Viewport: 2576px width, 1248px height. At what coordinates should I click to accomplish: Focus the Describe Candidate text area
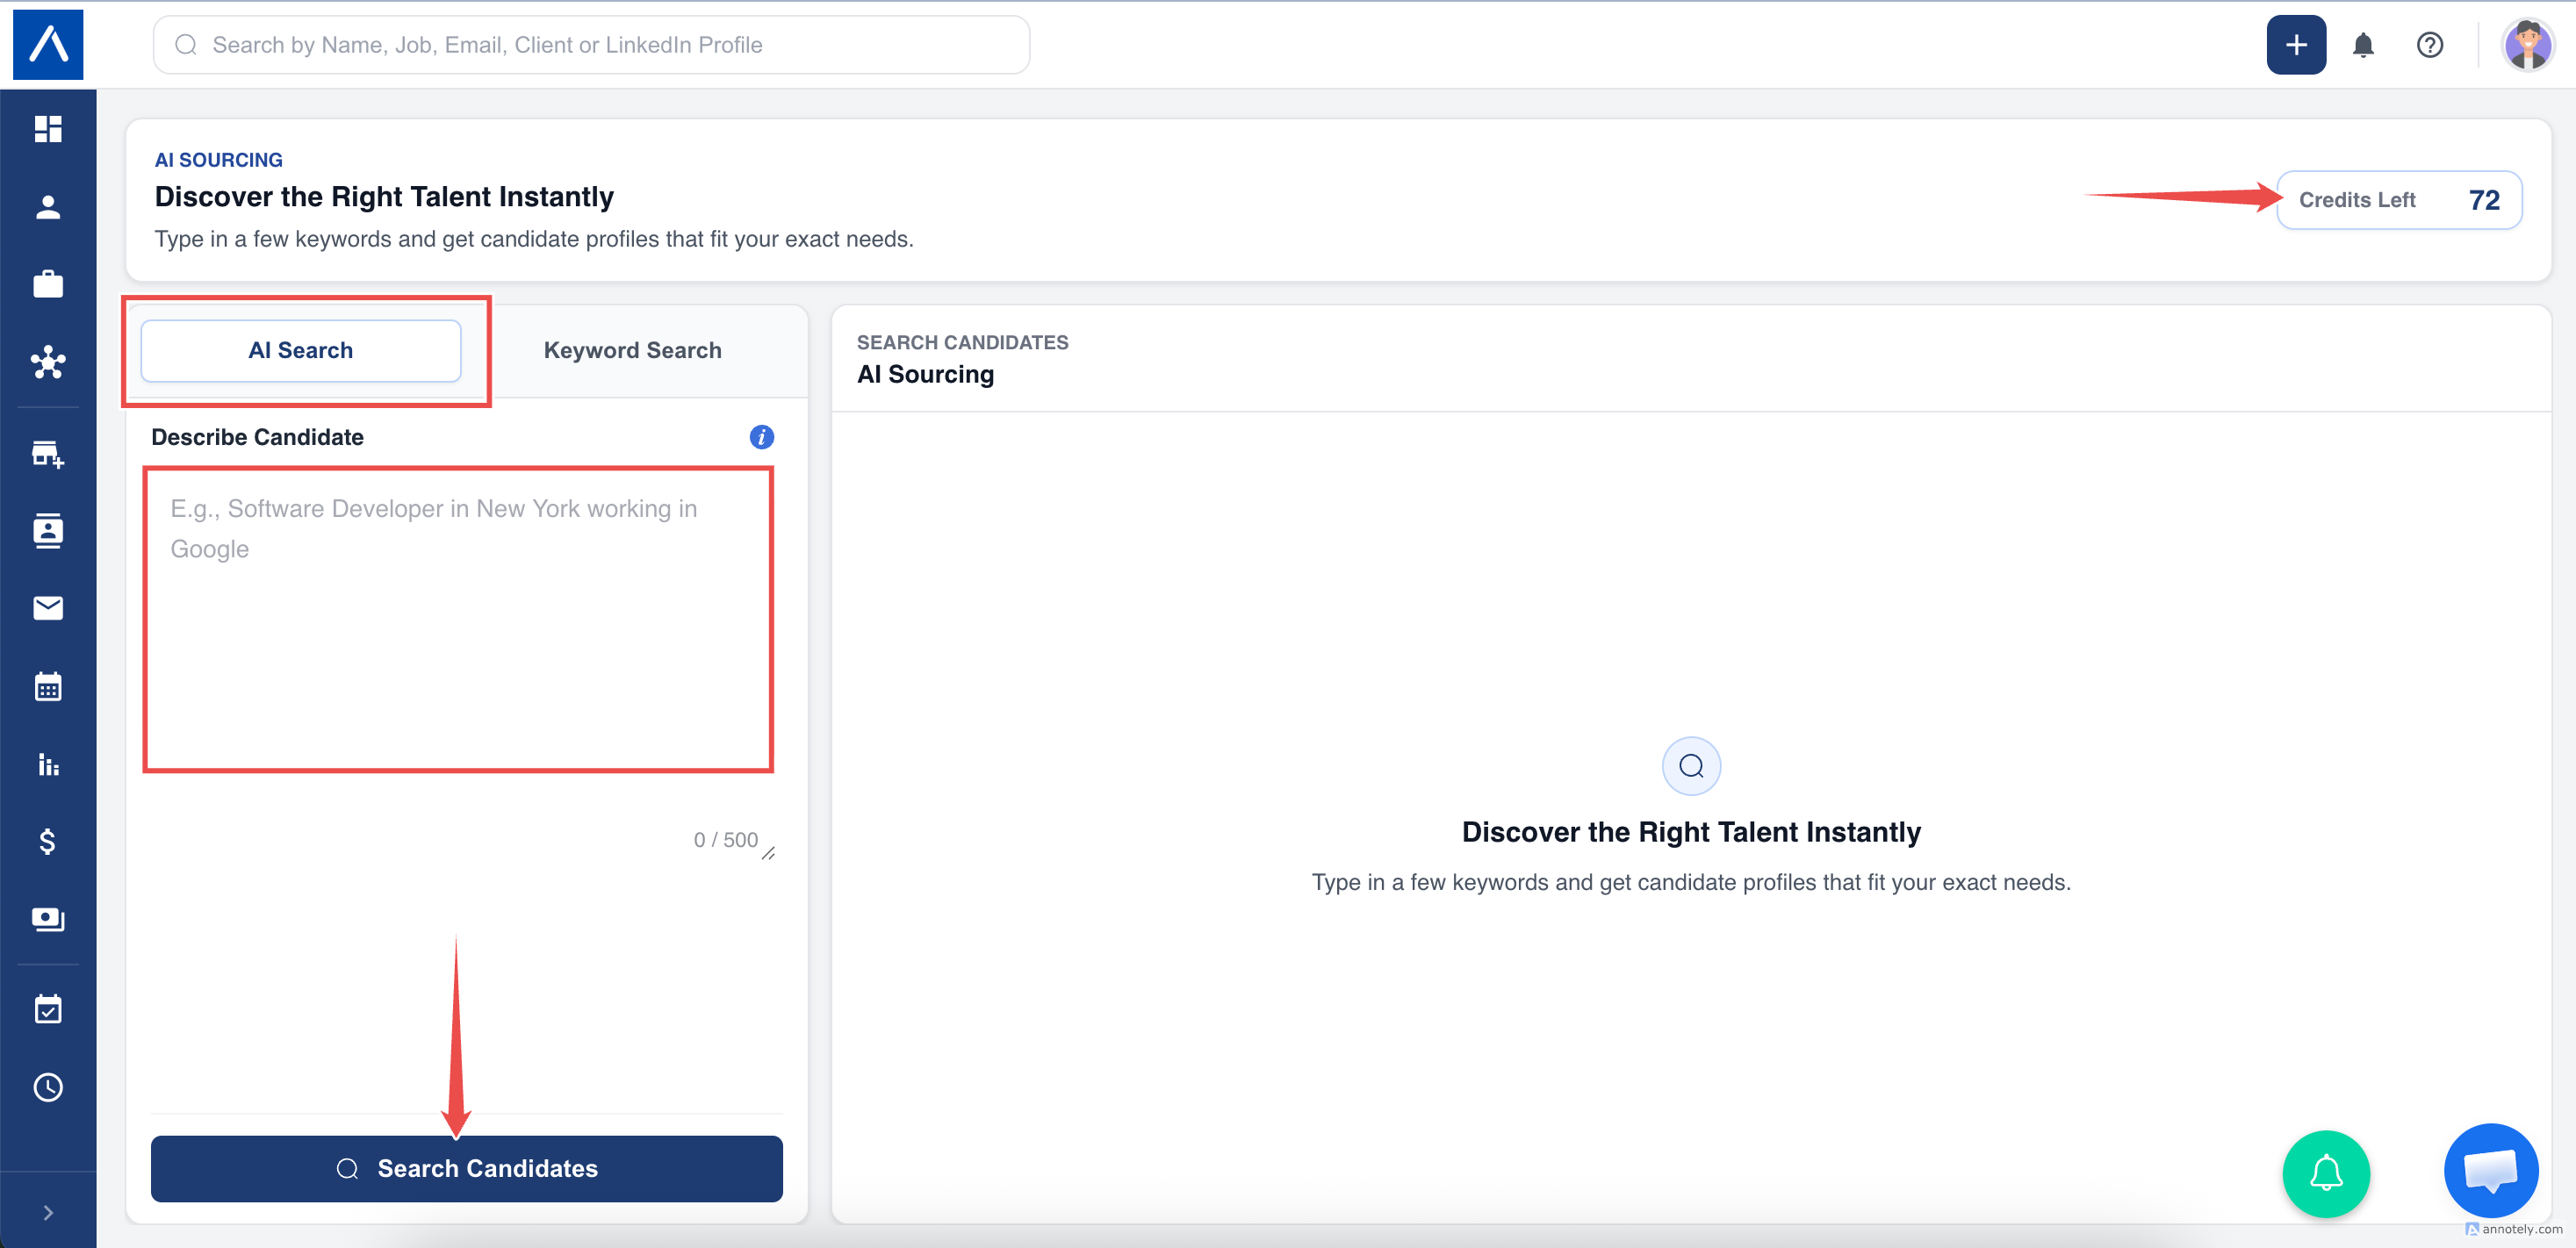(458, 619)
